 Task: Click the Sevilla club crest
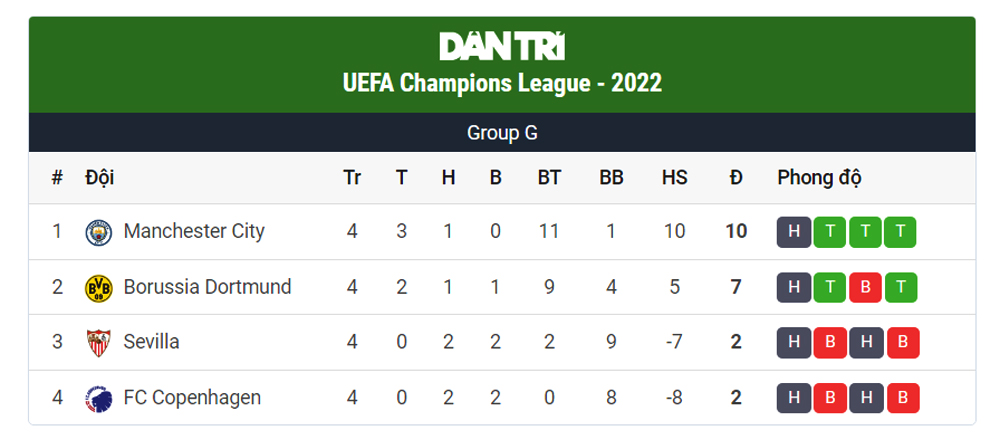pyautogui.click(x=99, y=343)
